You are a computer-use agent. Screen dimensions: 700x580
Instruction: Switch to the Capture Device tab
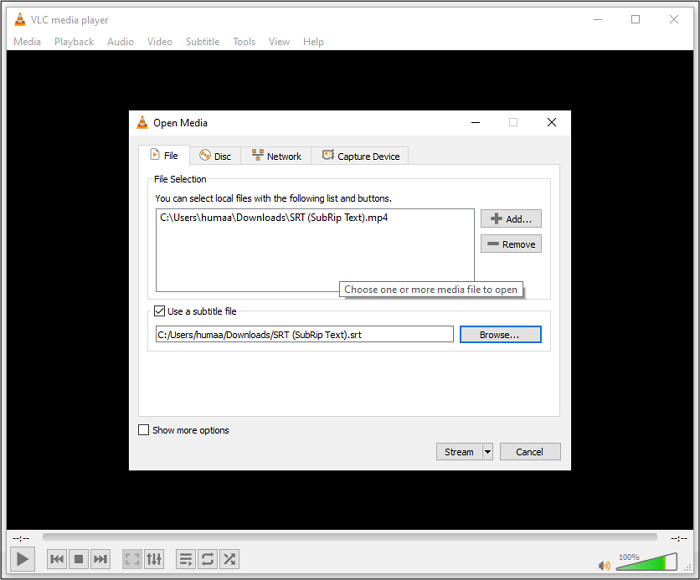pos(360,156)
